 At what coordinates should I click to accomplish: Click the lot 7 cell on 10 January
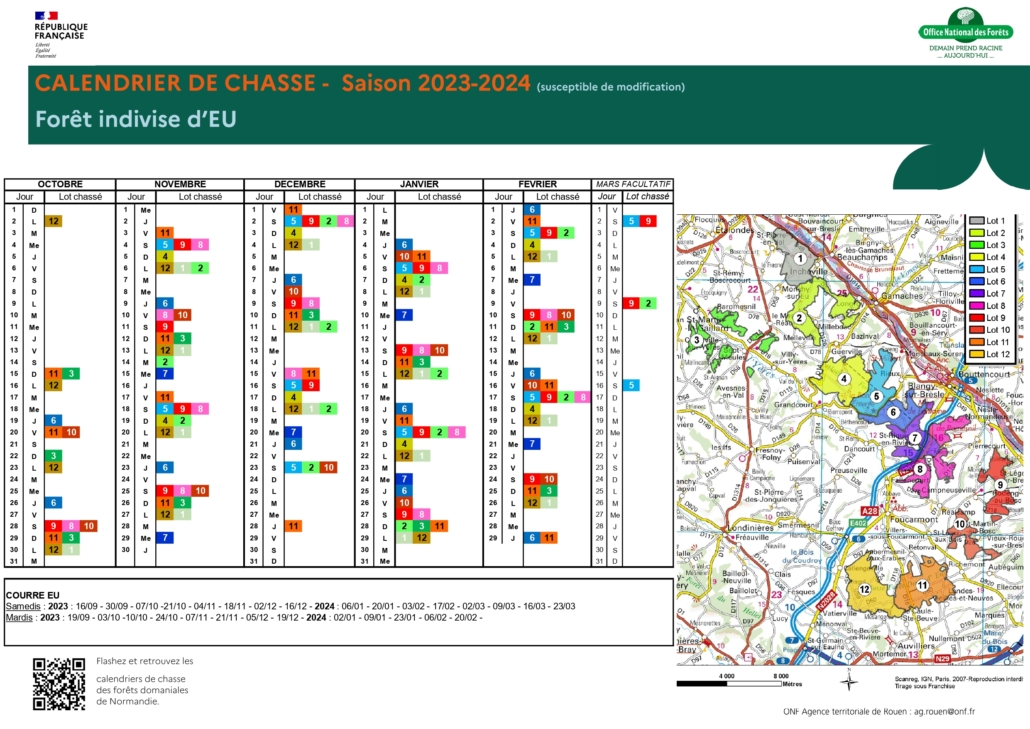point(404,315)
